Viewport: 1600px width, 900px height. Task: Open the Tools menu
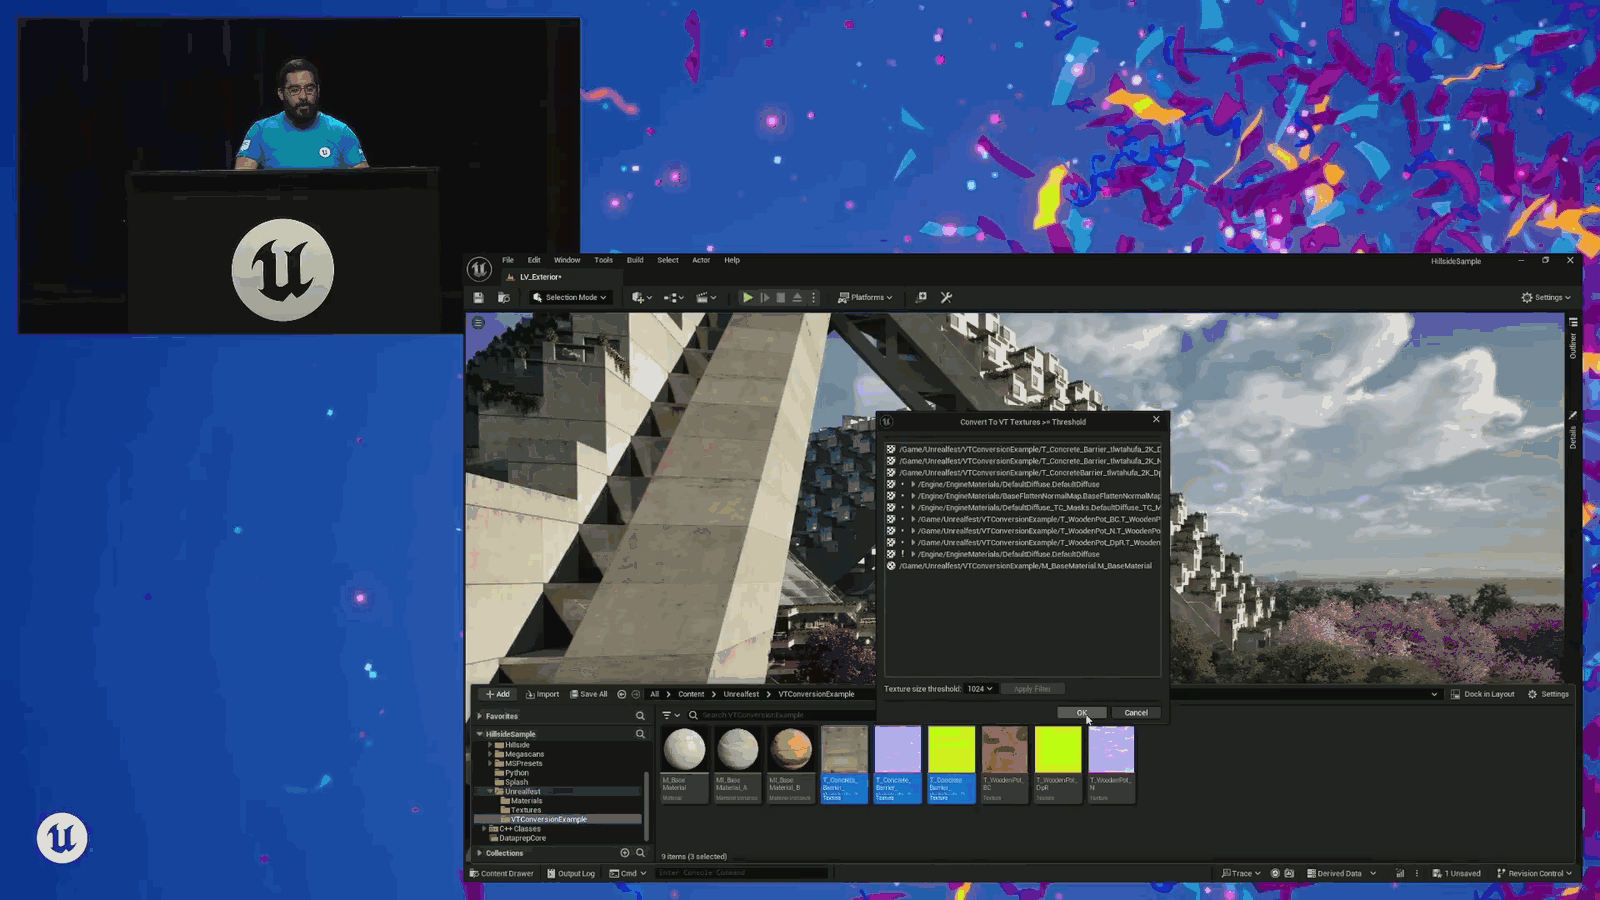point(603,260)
